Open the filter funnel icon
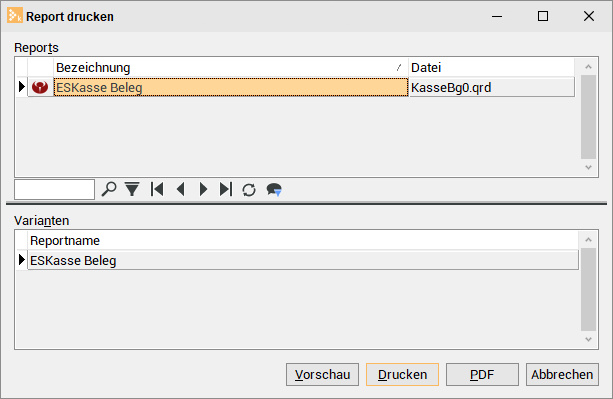 (132, 189)
